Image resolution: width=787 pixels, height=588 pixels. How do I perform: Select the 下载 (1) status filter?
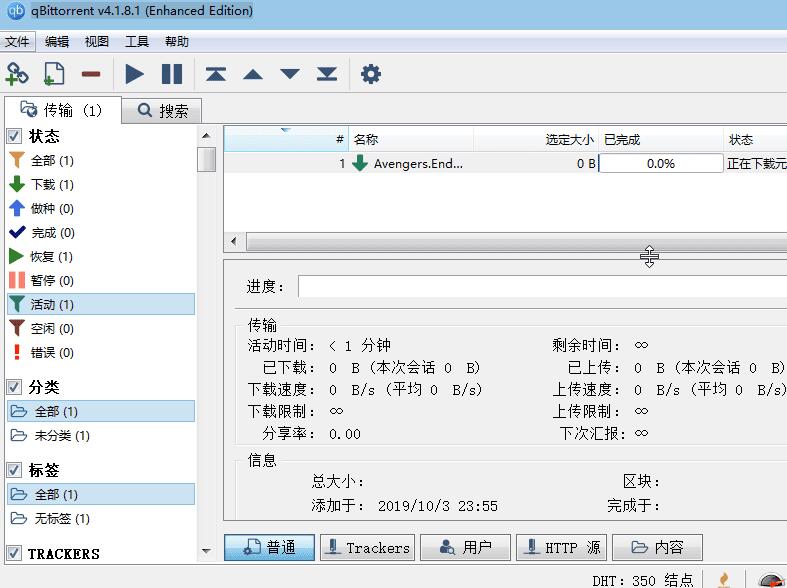click(x=100, y=185)
